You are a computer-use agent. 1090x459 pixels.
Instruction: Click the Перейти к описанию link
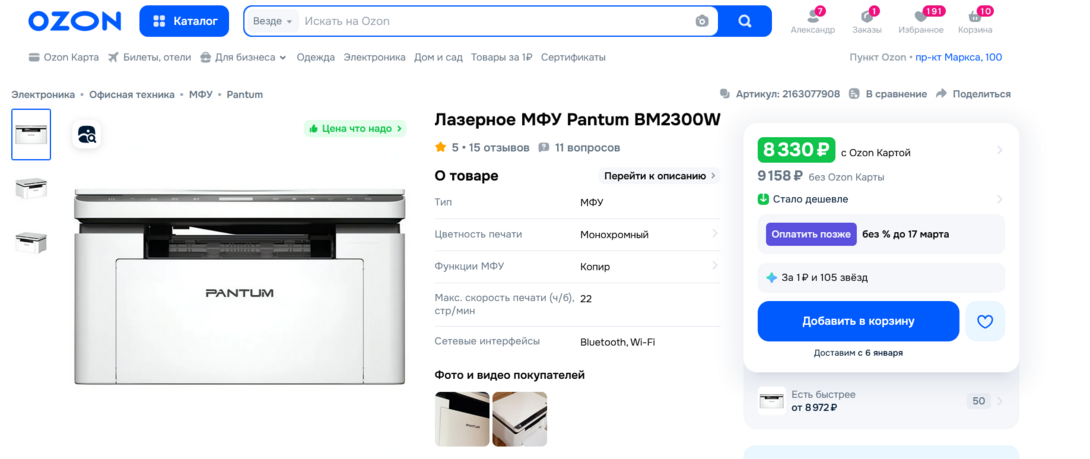[x=659, y=176]
